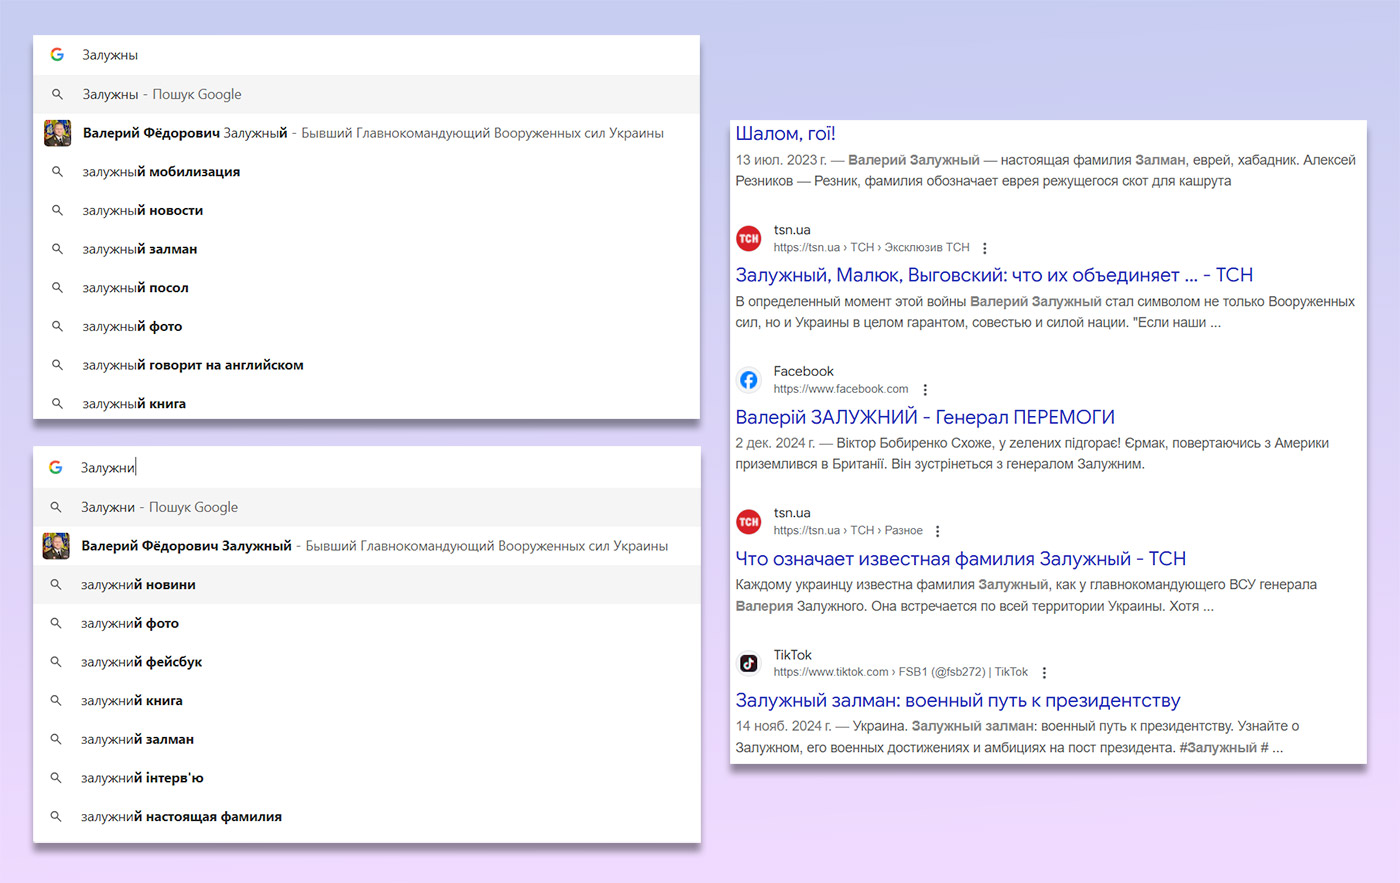The width and height of the screenshot is (1400, 883).
Task: Open three-dot menu next to 'ТСН › Эксклюзив ТСН'
Action: pos(985,248)
